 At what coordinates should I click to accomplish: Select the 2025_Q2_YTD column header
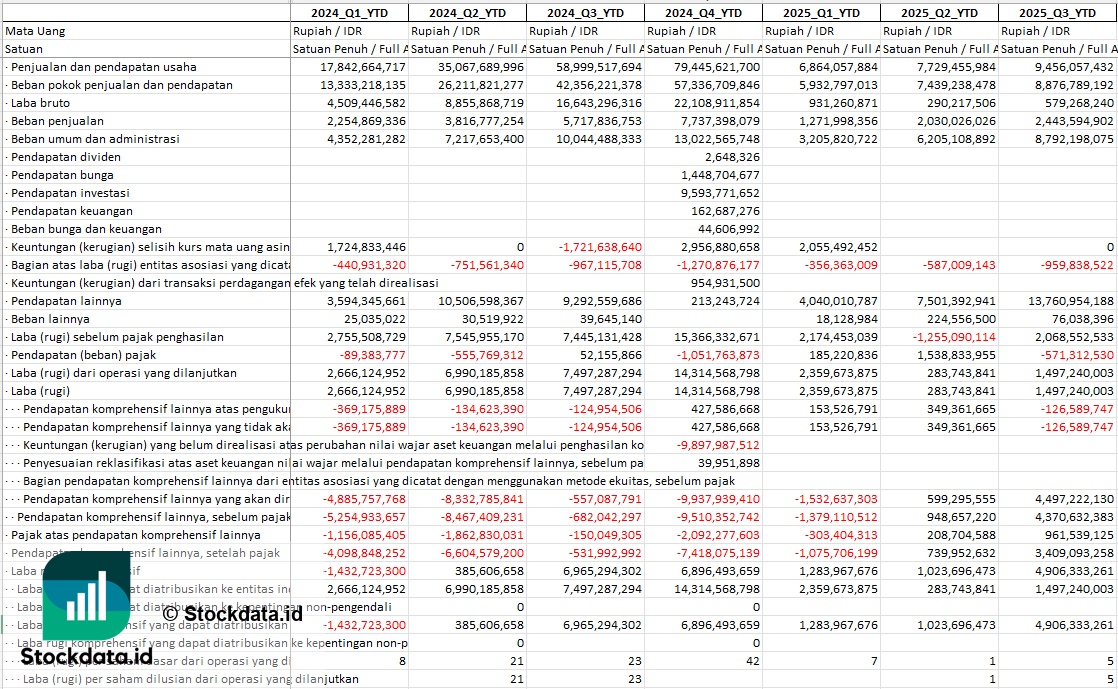(939, 13)
